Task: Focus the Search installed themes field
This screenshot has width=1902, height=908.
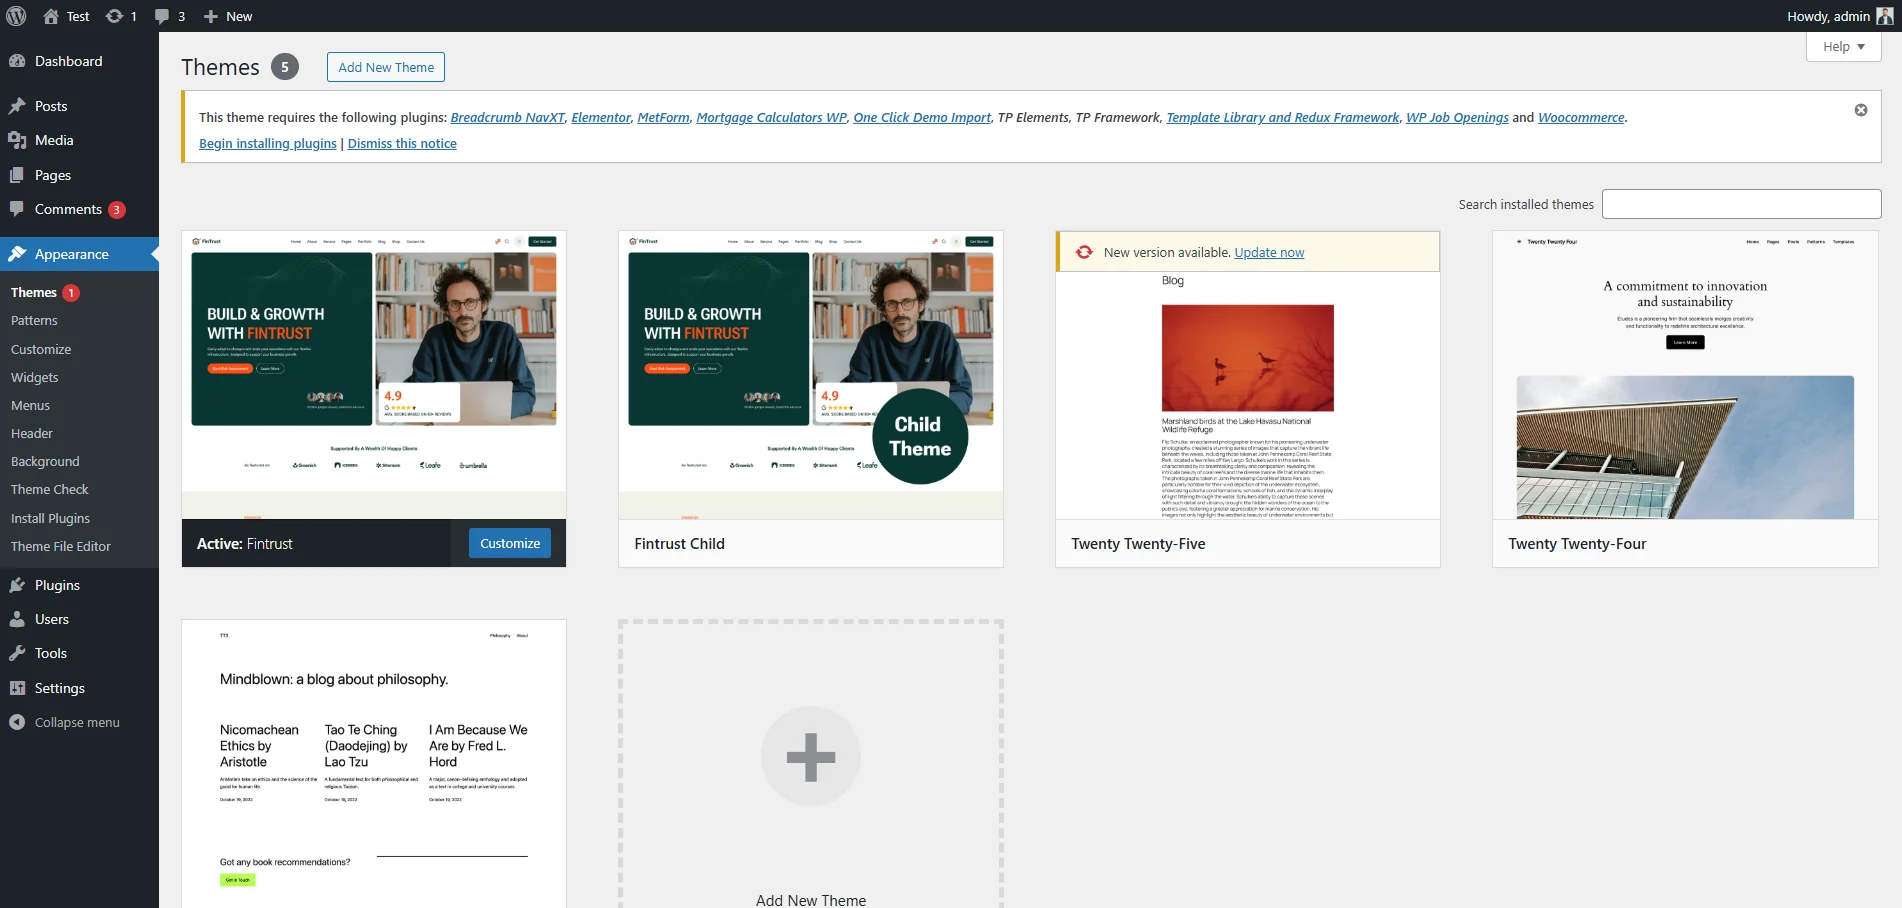Action: (x=1741, y=204)
